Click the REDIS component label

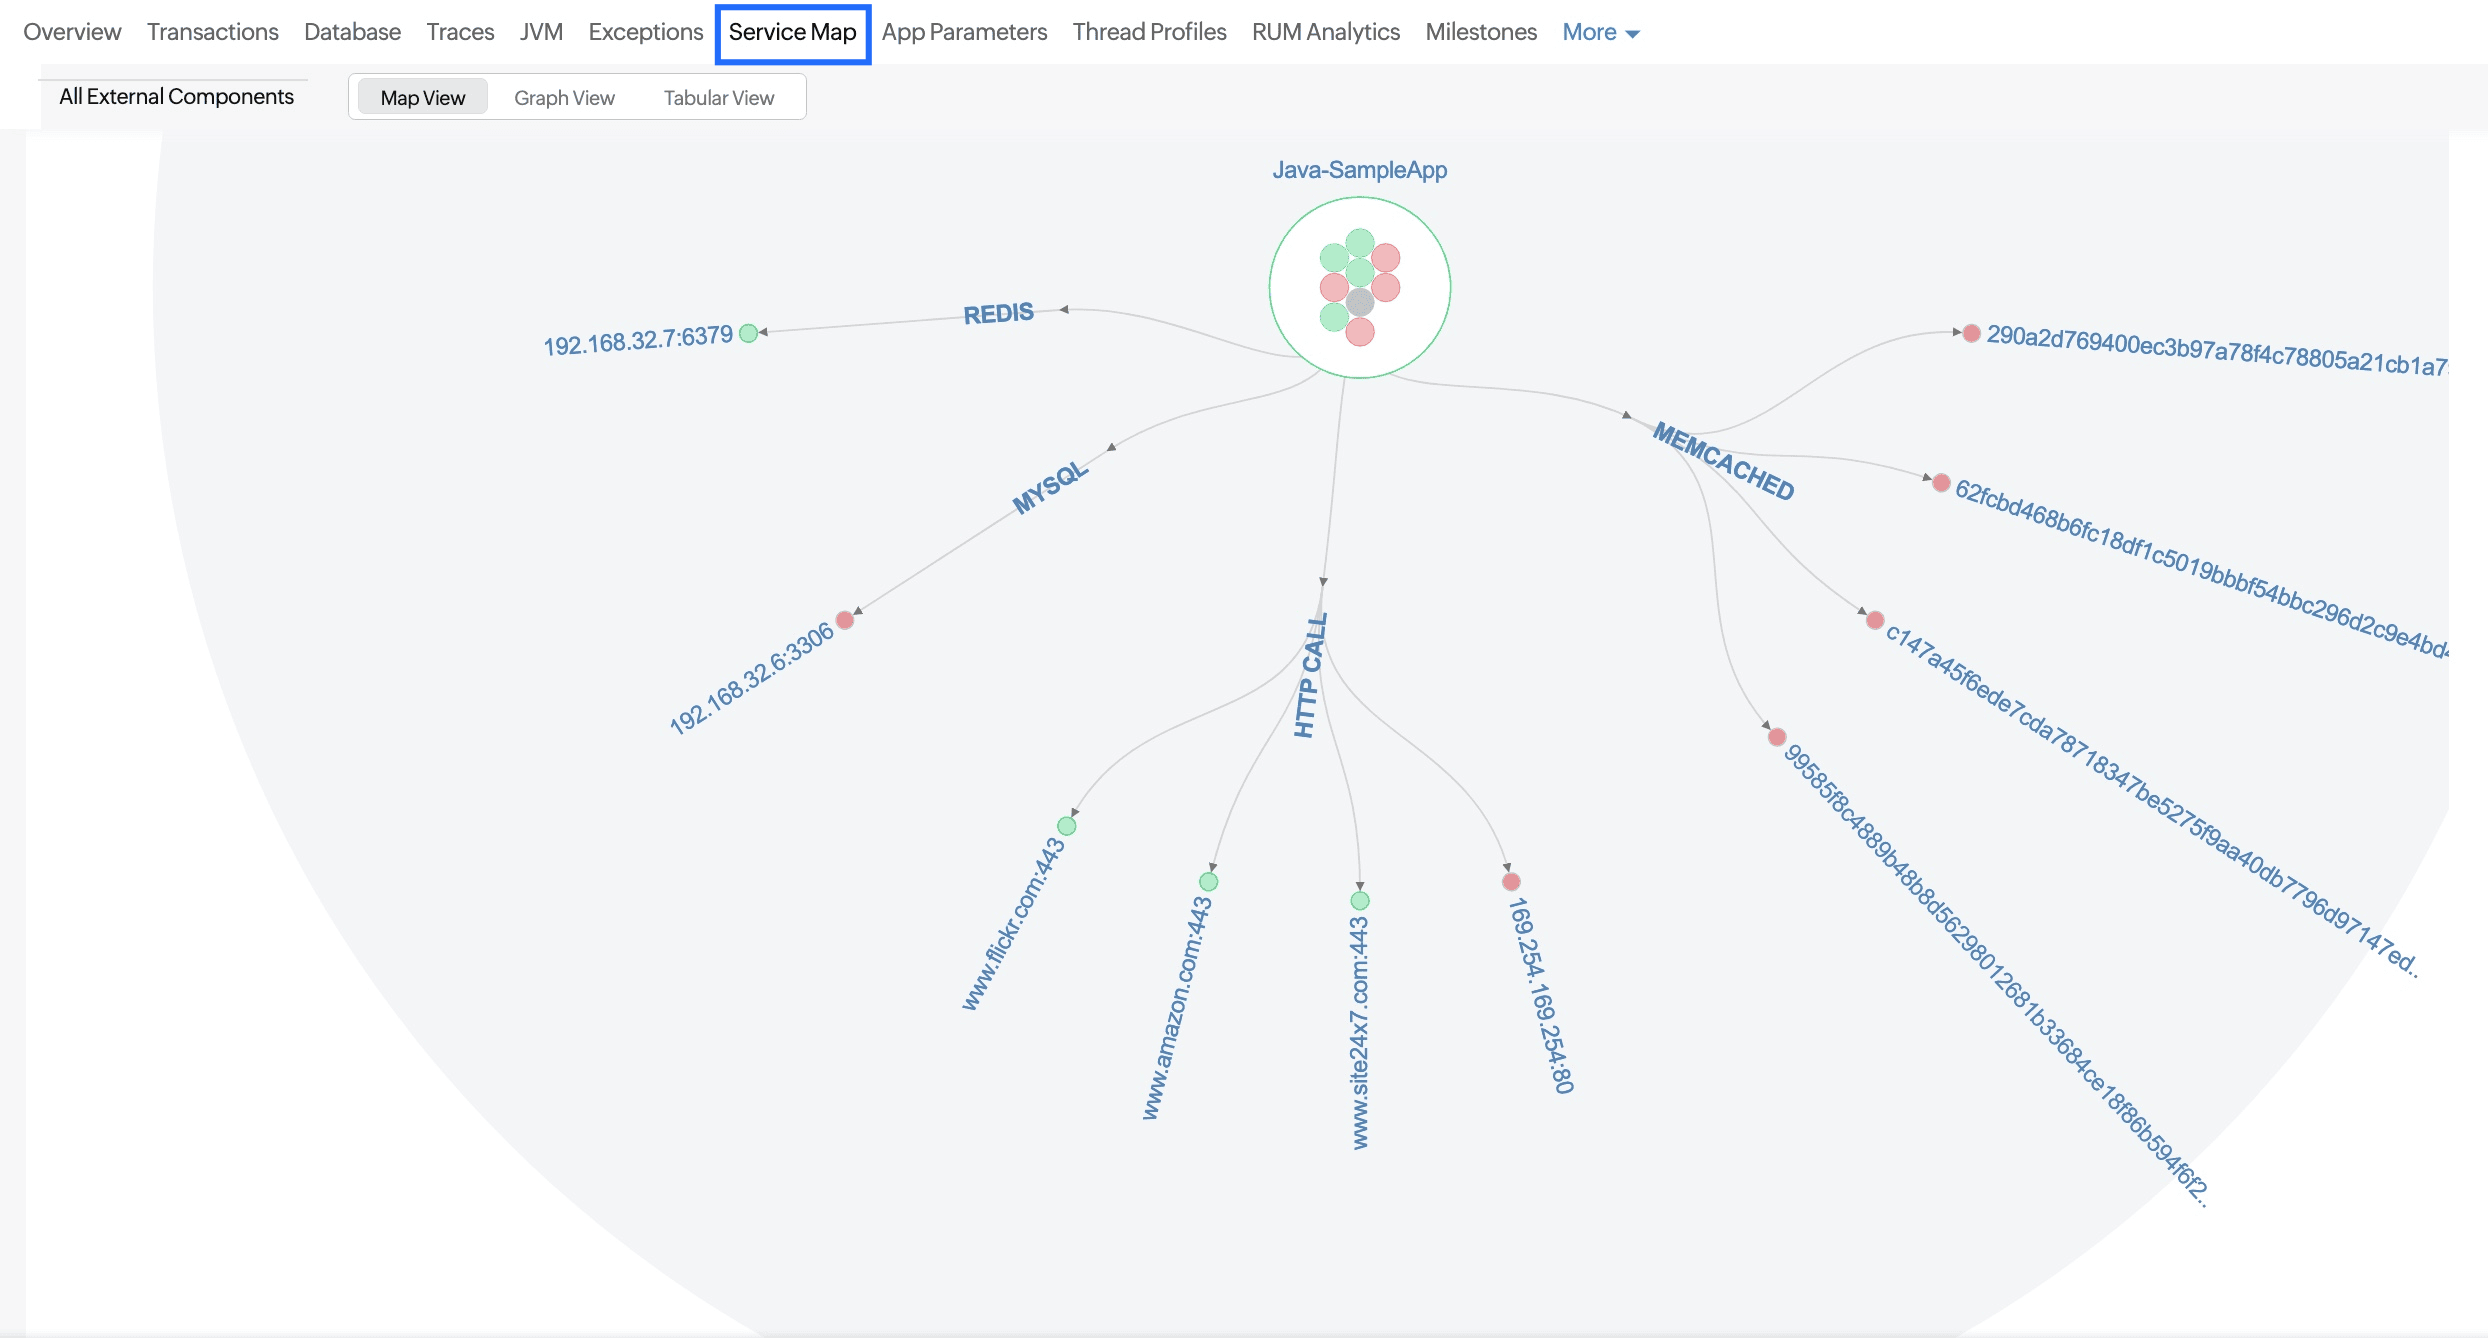pyautogui.click(x=998, y=313)
